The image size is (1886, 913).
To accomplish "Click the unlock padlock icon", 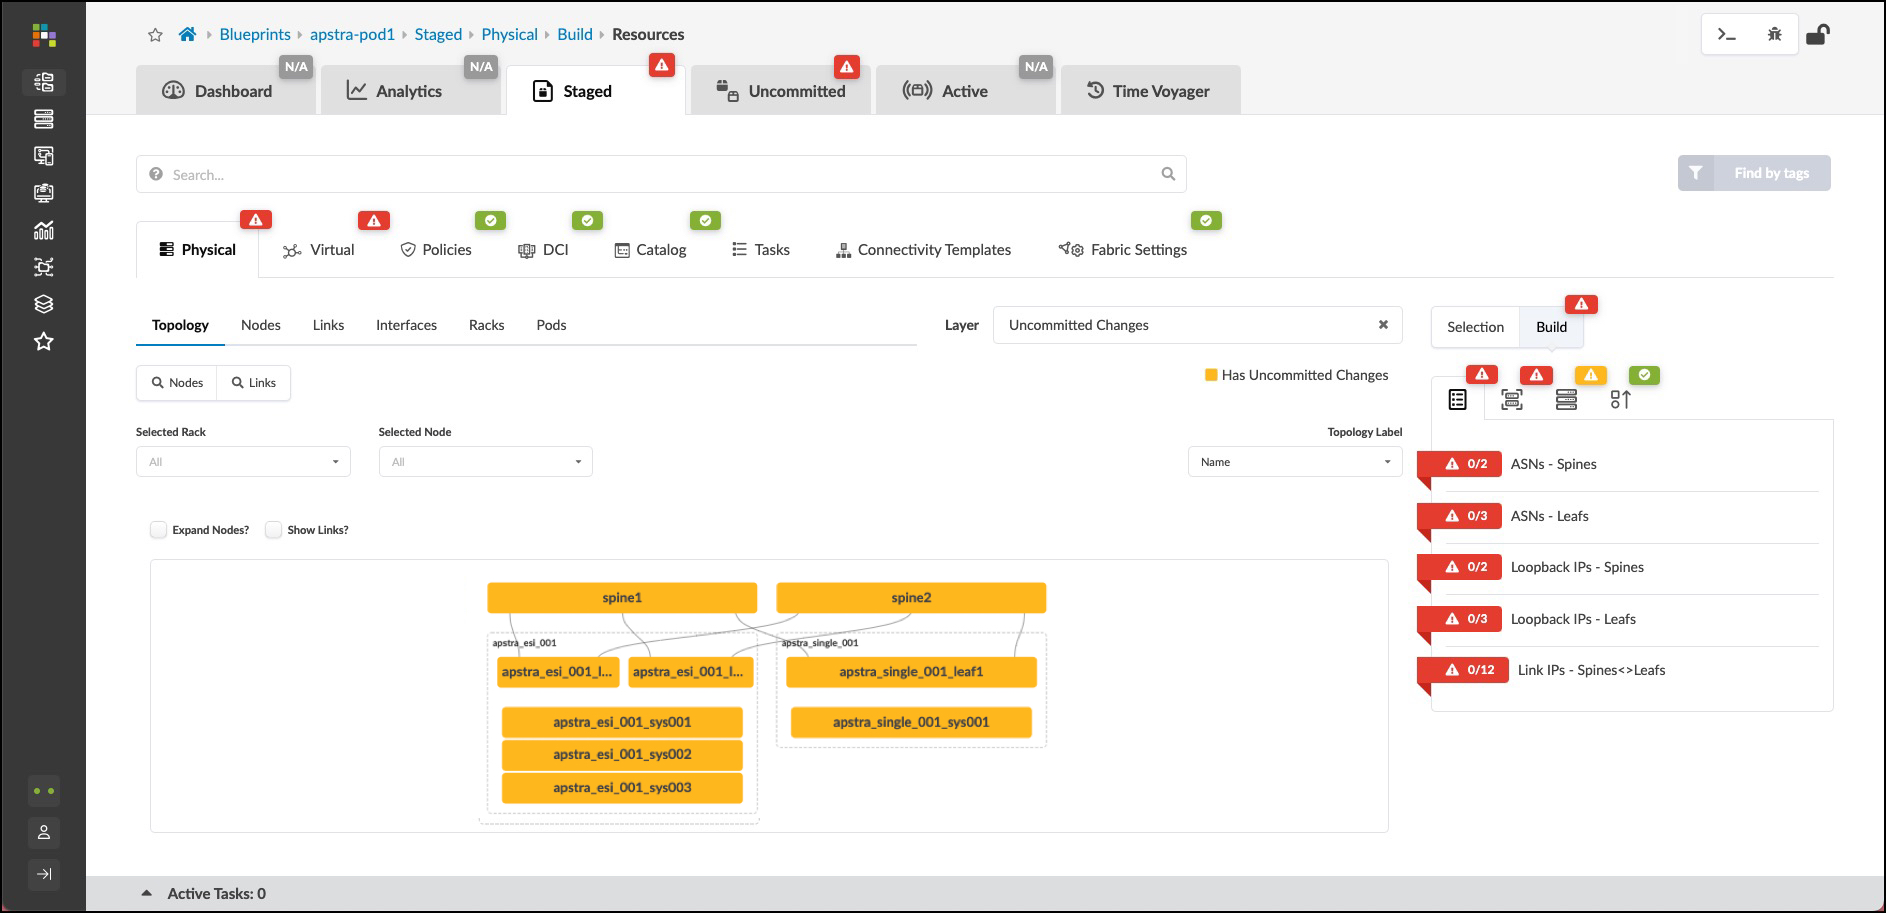I will (x=1818, y=35).
